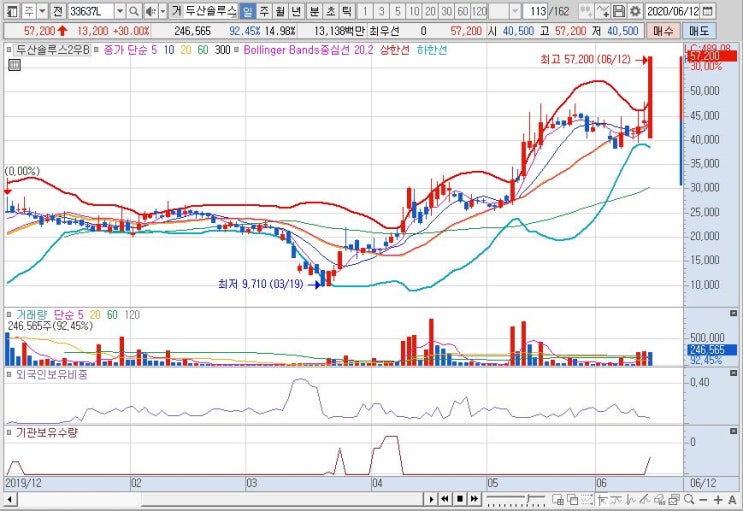Open chart settings gear icon

(x=635, y=10)
